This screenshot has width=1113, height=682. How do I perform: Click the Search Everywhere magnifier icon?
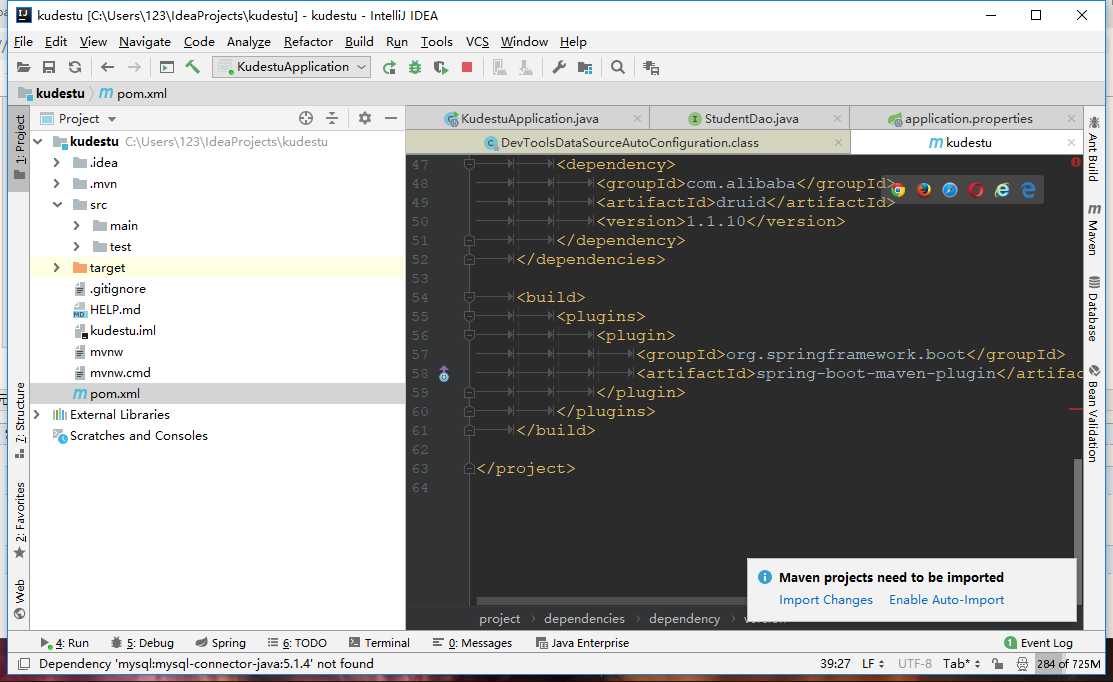point(618,67)
